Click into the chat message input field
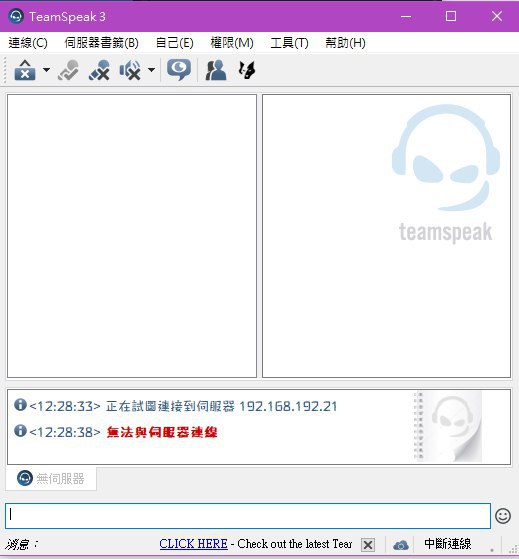 tap(248, 516)
